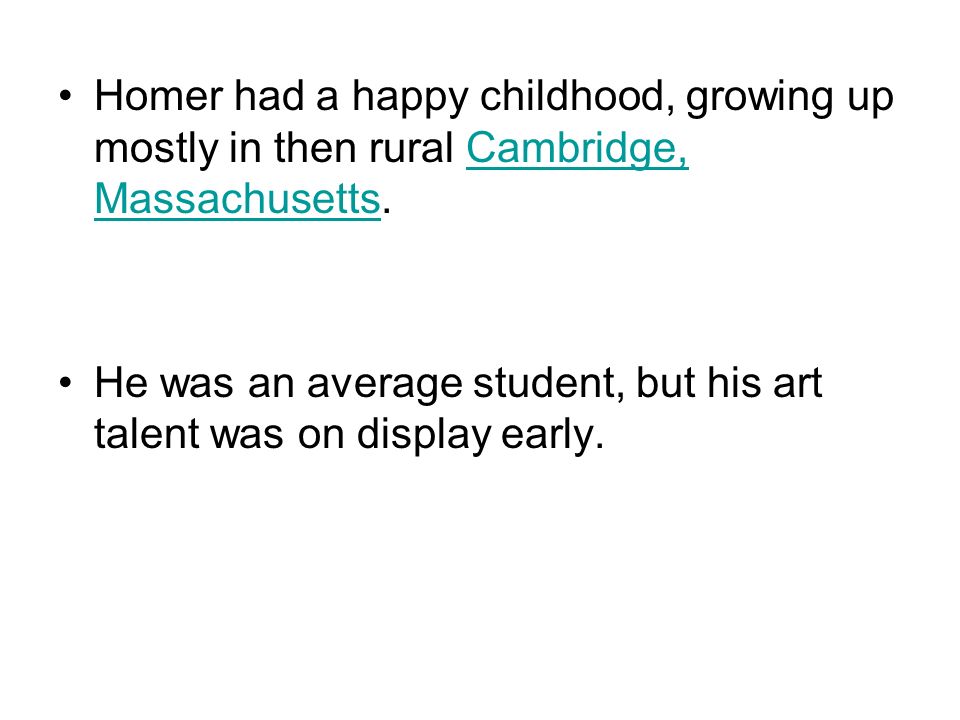Image resolution: width=960 pixels, height=720 pixels.
Task: Click the word display
Action: (424, 435)
